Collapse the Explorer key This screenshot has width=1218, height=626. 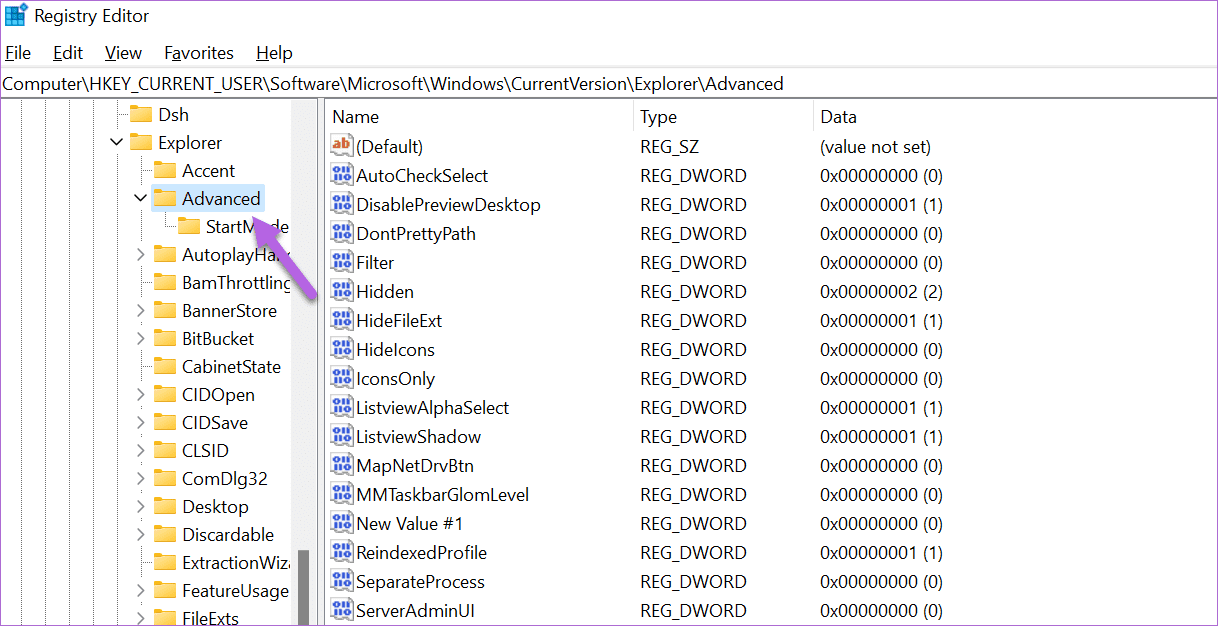click(117, 143)
